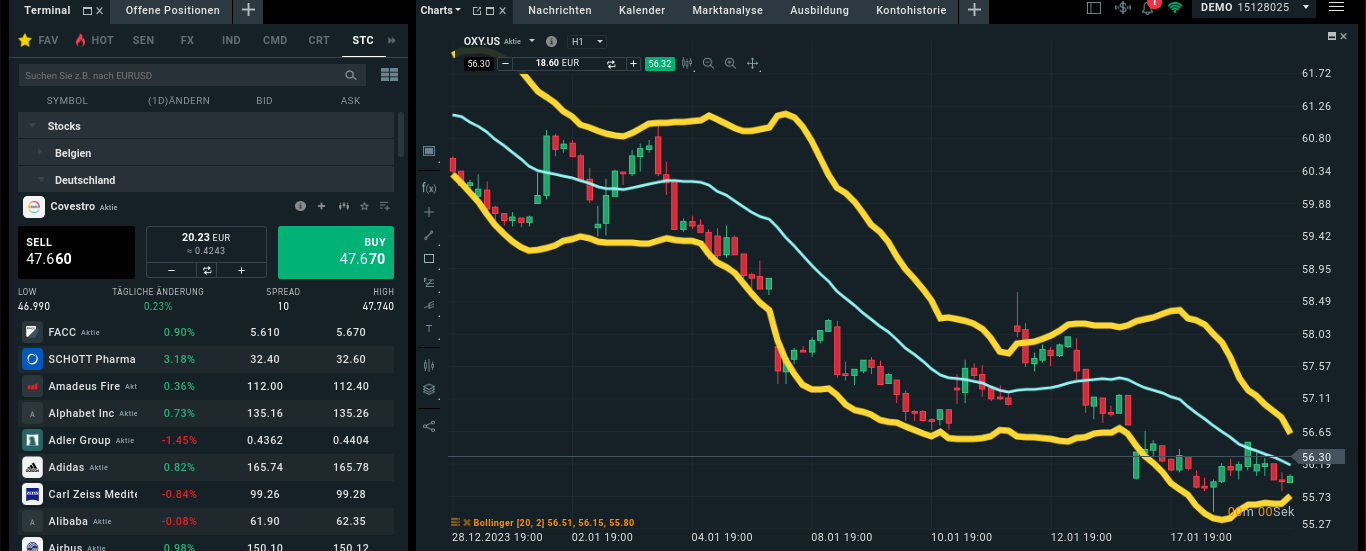Viewport: 1366px width, 551px height.
Task: Open the f(x) indicators tool
Action: point(429,187)
